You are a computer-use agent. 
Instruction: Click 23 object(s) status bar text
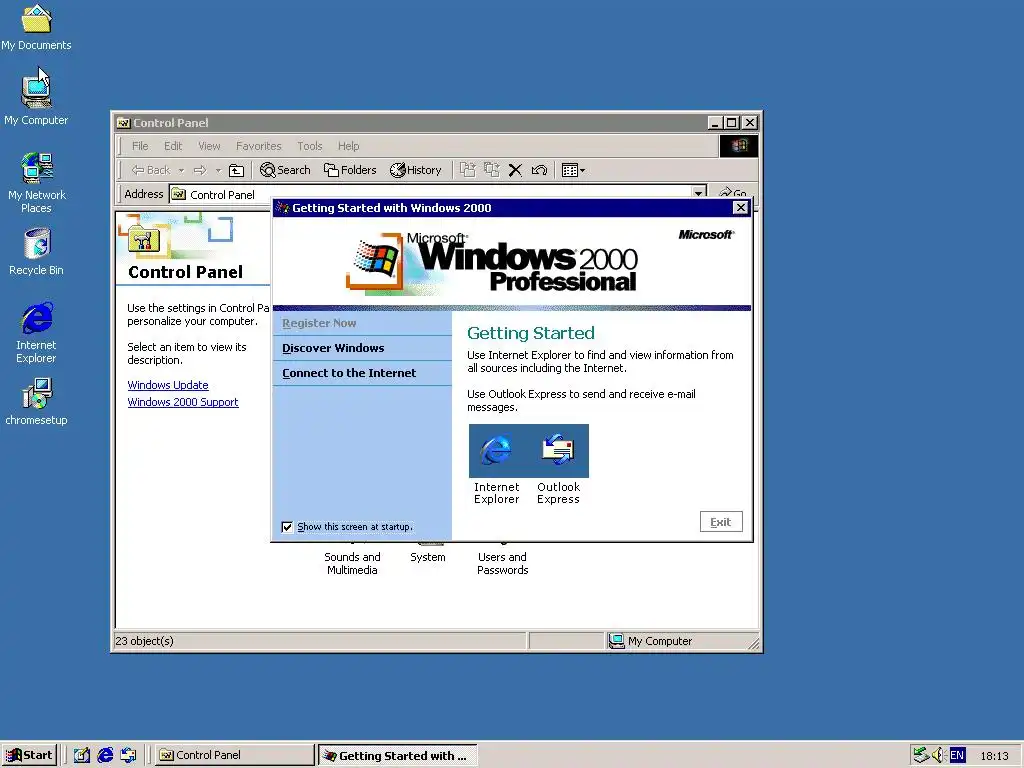[144, 641]
